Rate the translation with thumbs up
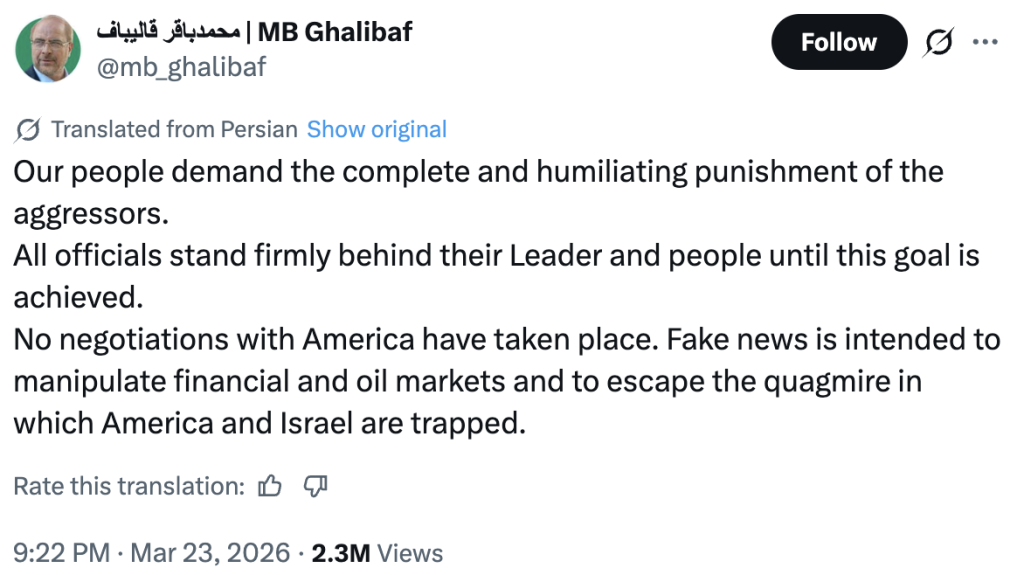1024x575 pixels. [x=270, y=487]
